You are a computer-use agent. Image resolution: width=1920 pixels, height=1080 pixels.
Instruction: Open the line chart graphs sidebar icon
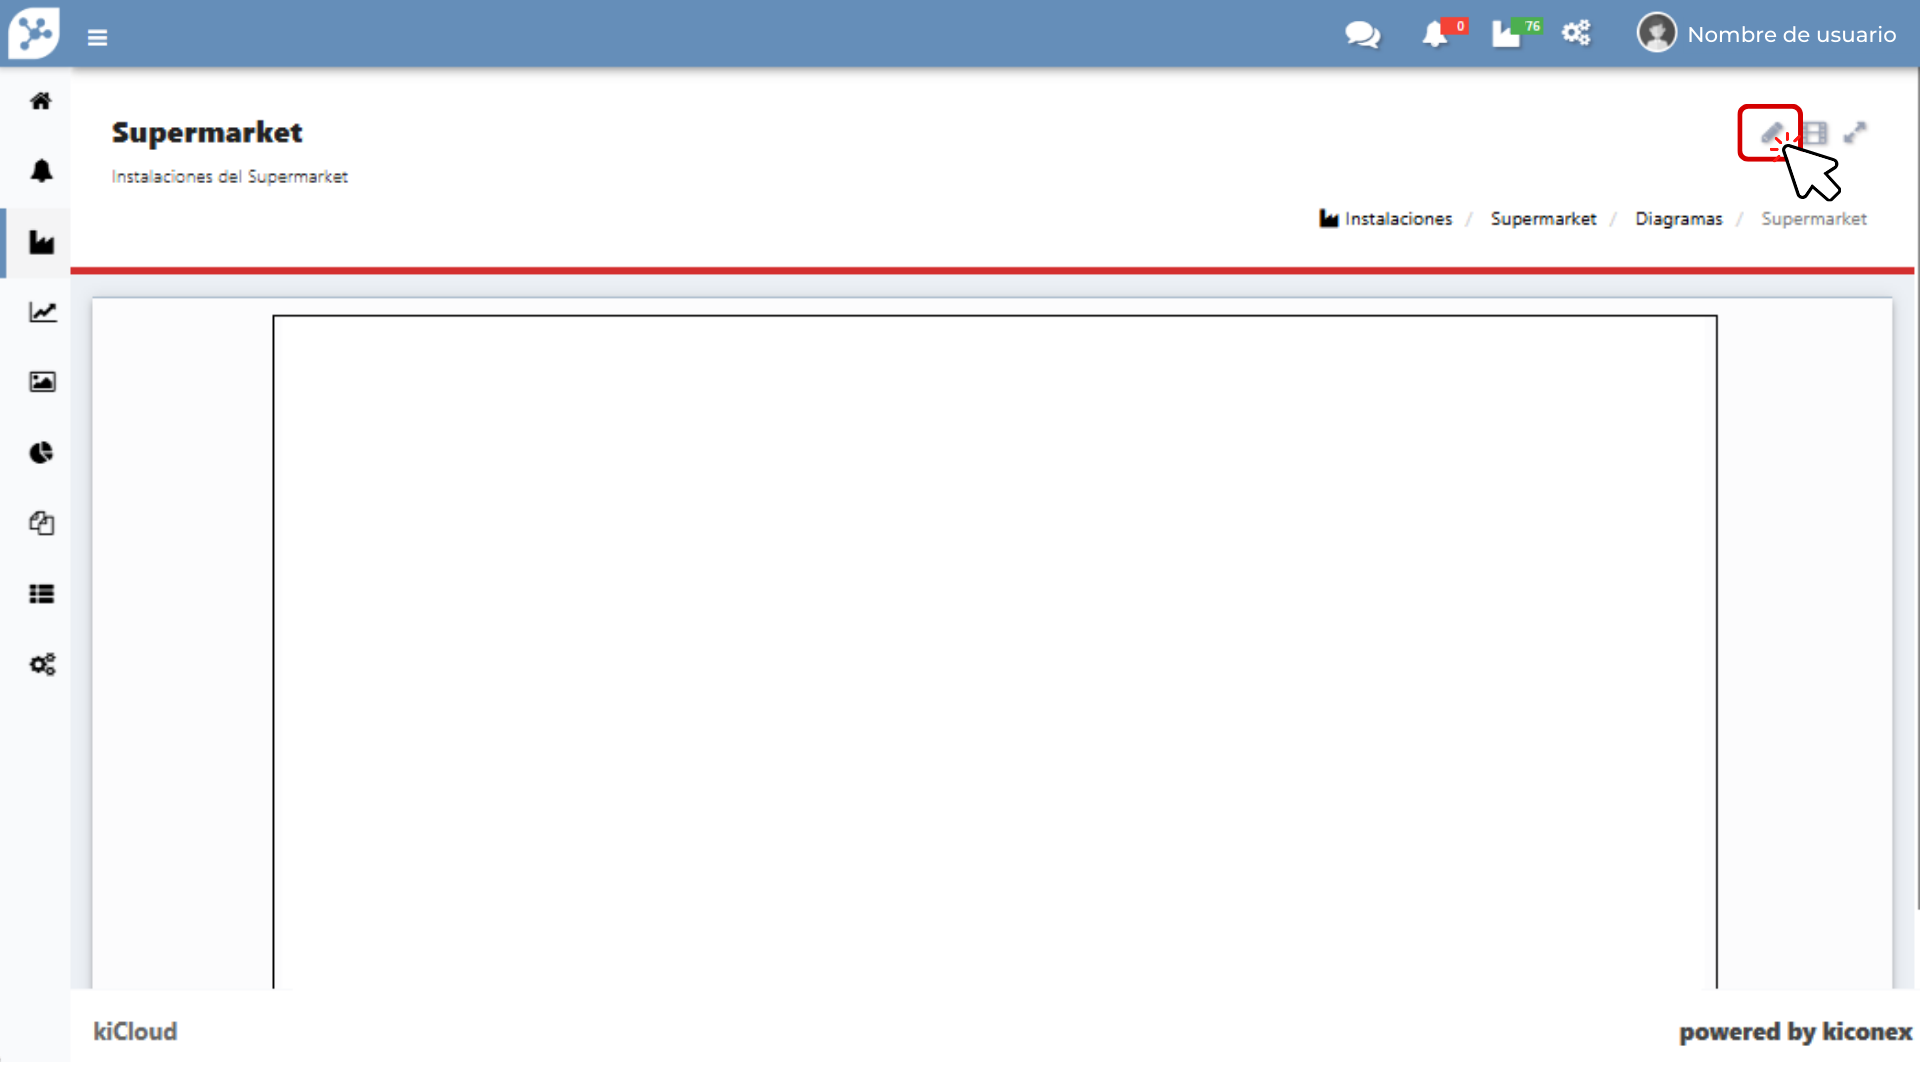point(41,312)
